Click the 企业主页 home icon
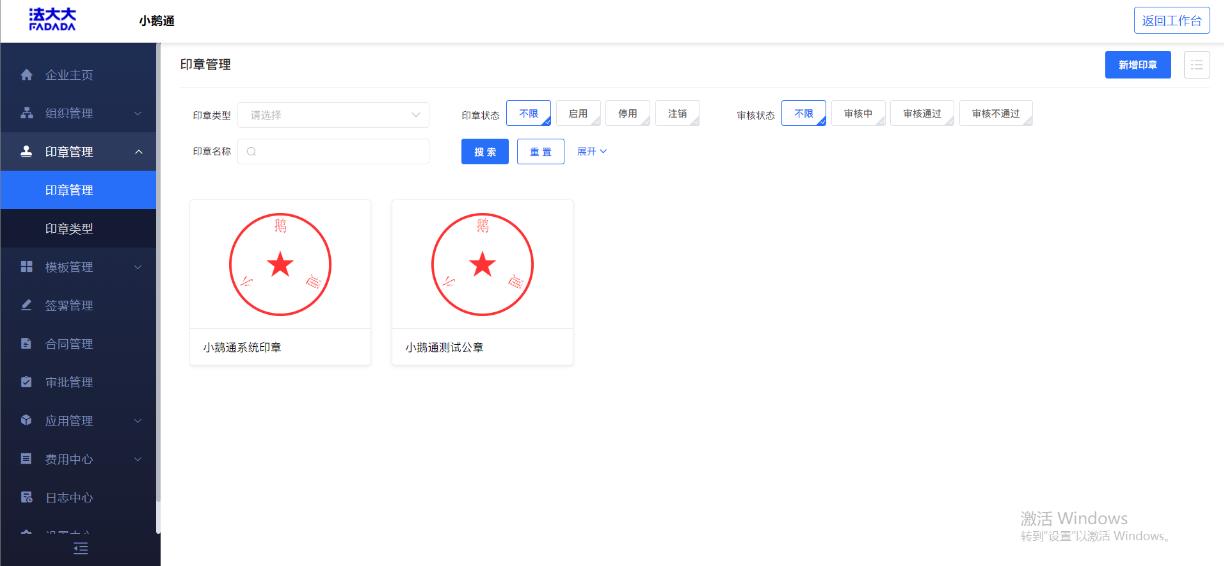The image size is (1224, 566). (x=27, y=75)
